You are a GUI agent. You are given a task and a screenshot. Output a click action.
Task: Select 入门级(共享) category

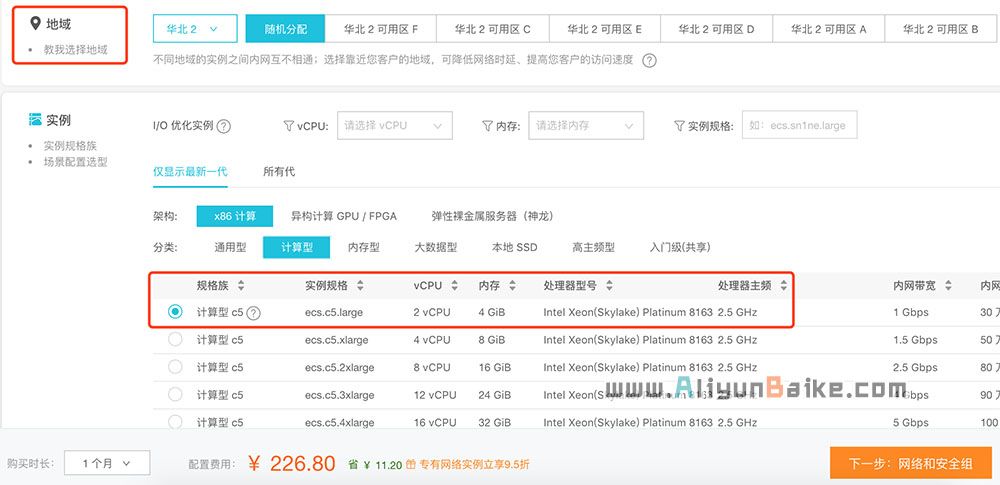click(x=680, y=248)
